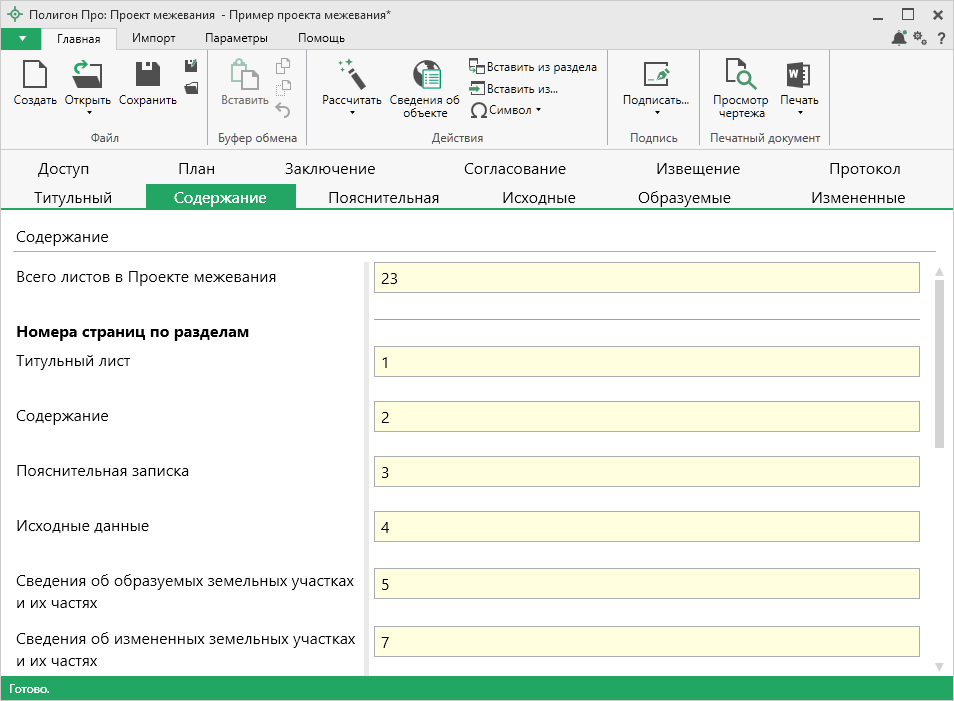Click the Вставить из... button
The image size is (954, 701).
(513, 88)
